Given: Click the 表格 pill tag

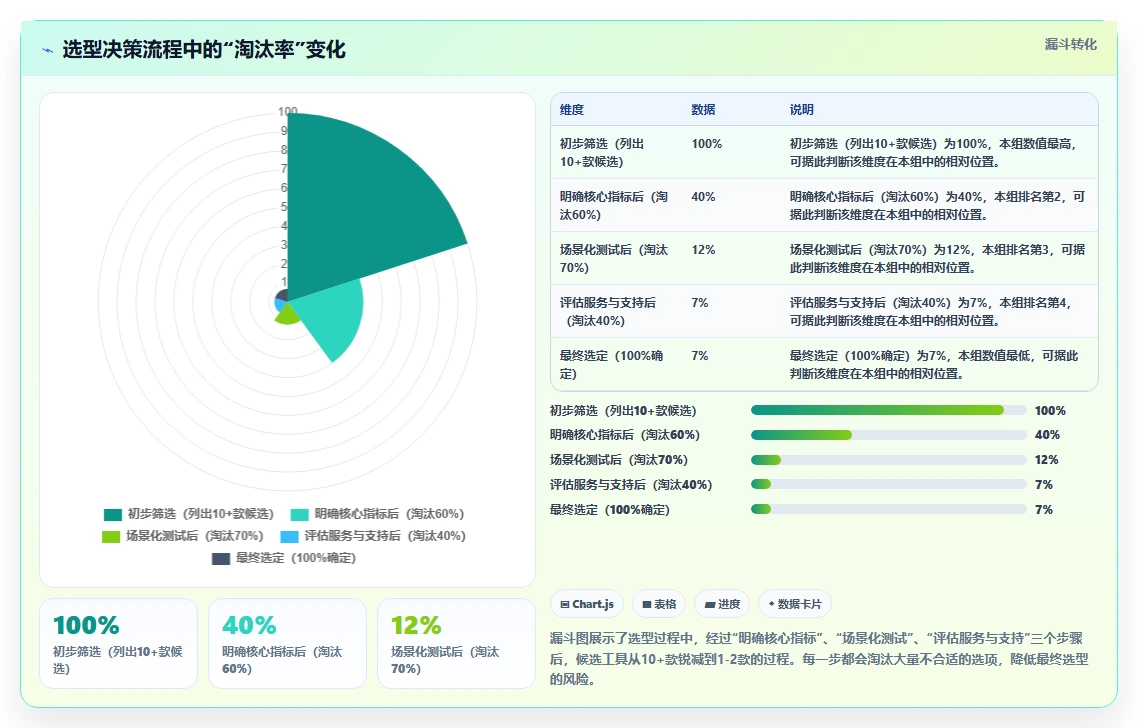Looking at the screenshot, I should [x=659, y=604].
